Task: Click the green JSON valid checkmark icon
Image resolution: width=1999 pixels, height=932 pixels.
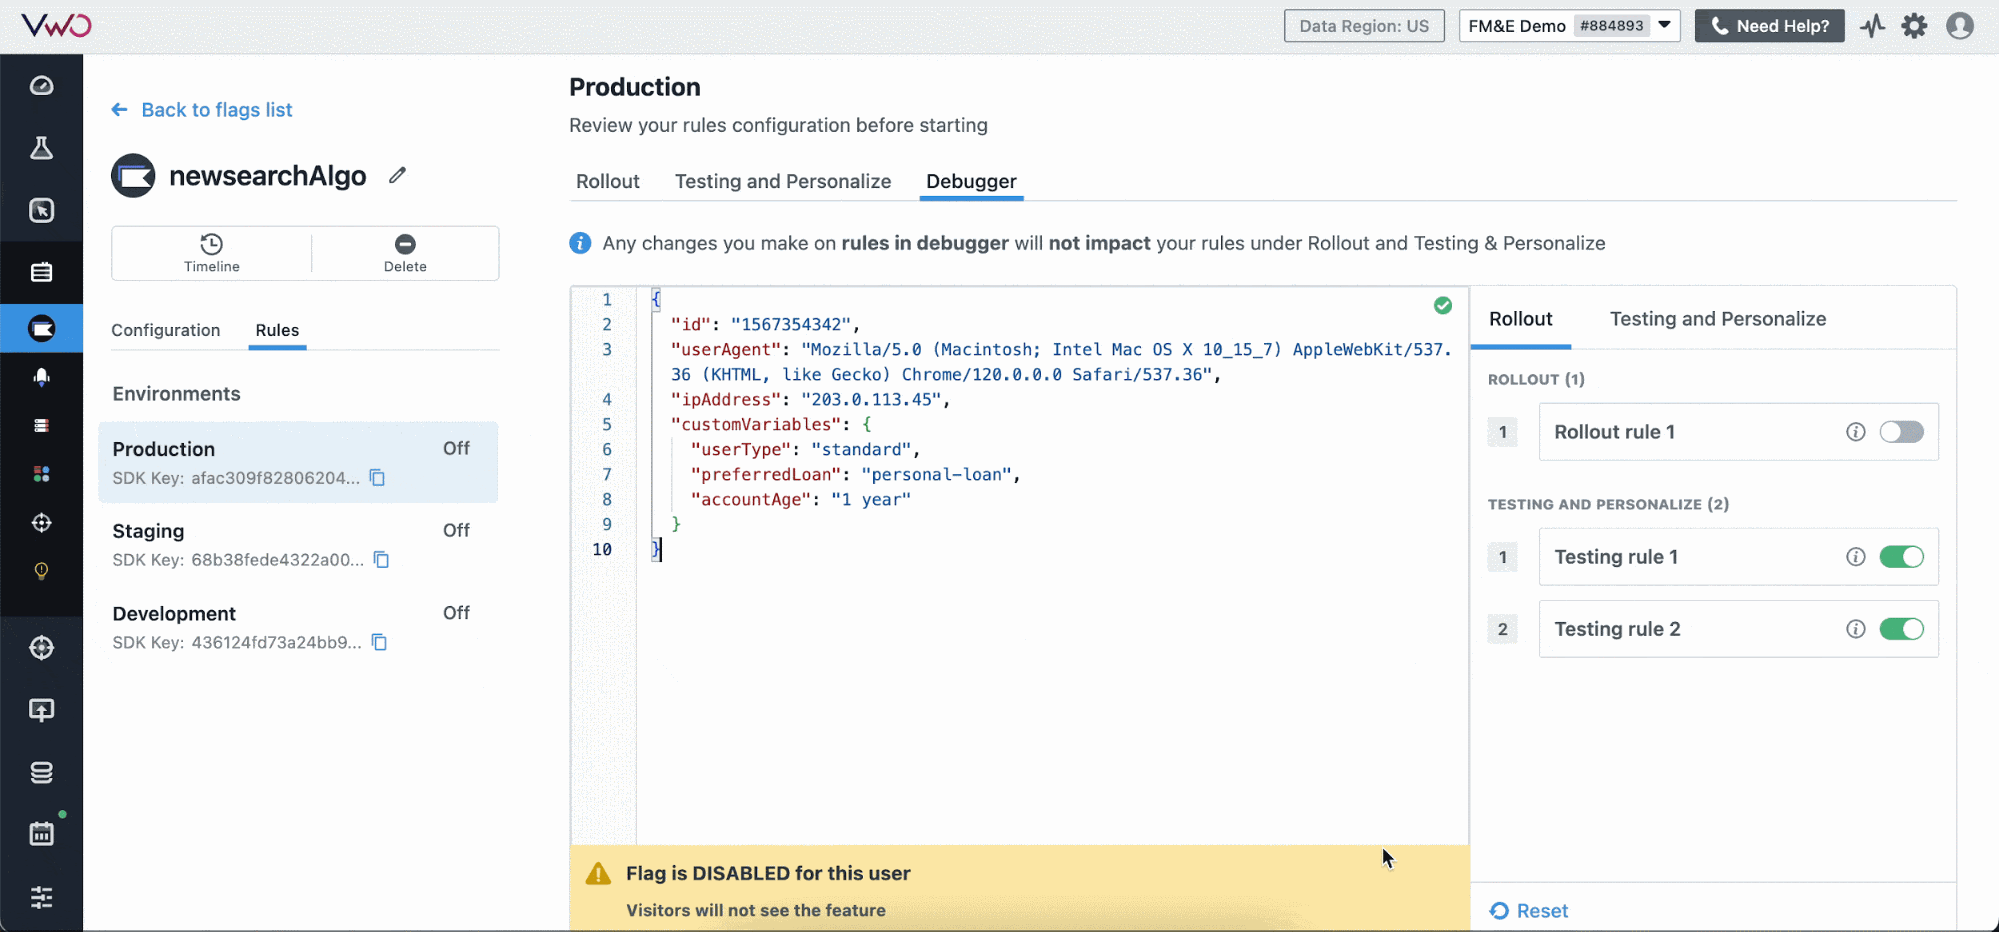Action: (x=1443, y=306)
